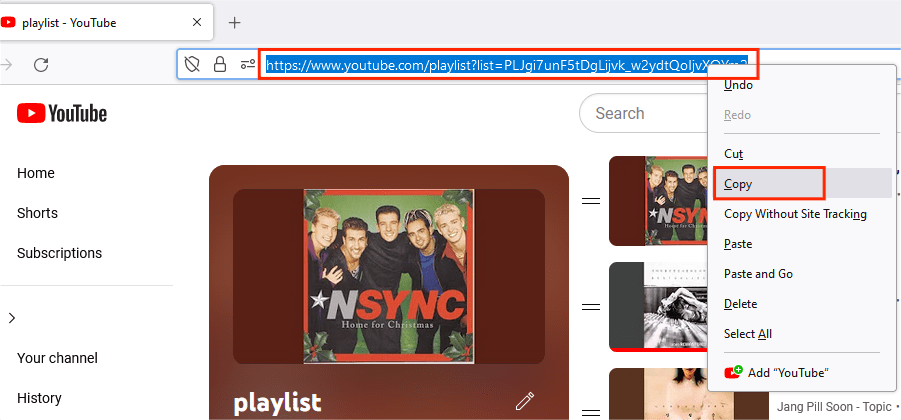Expand the sidebar chevron above Your channel
The width and height of the screenshot is (901, 420).
12,318
